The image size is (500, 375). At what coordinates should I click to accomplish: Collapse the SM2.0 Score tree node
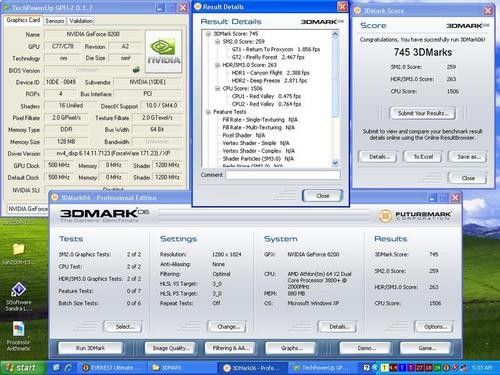point(217,42)
